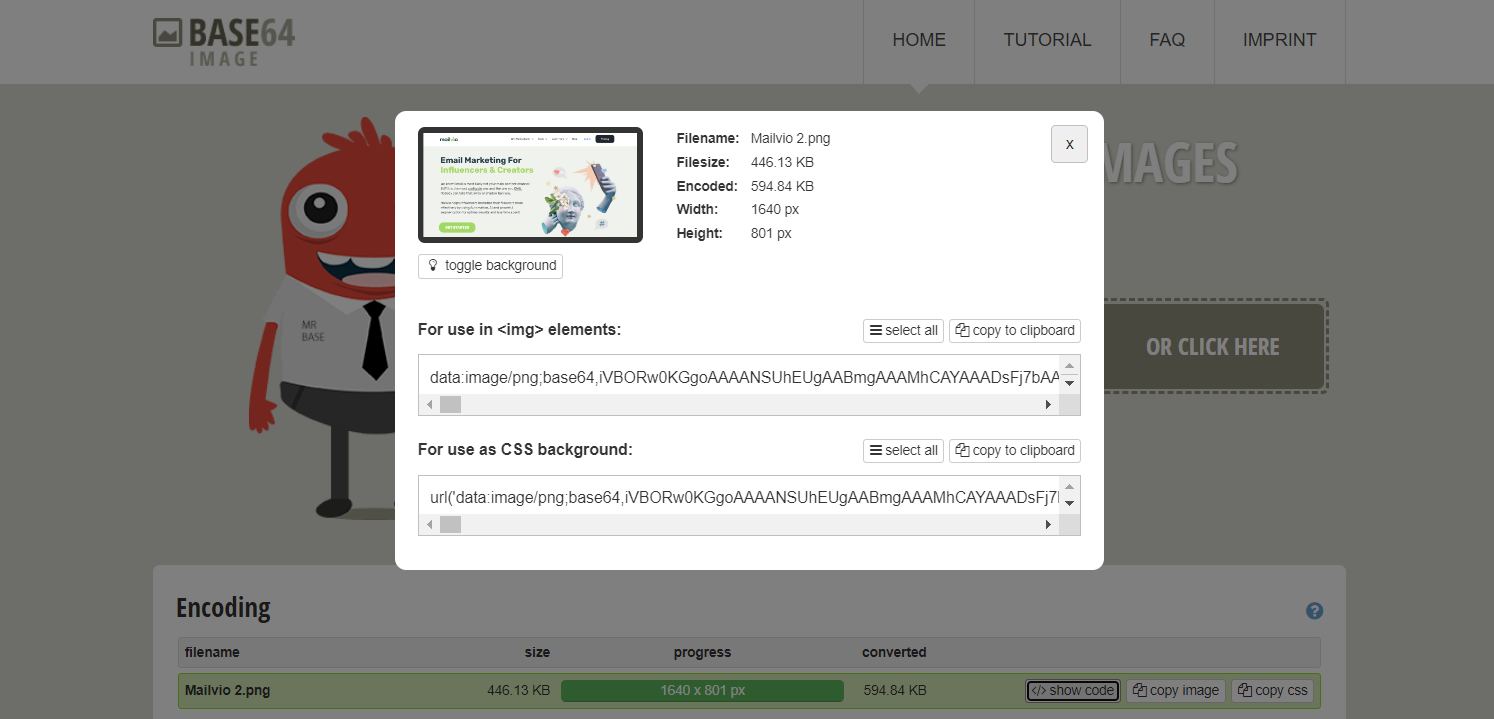This screenshot has height=719, width=1494.
Task: Click the copy css button in the Encoding row
Action: point(1272,690)
